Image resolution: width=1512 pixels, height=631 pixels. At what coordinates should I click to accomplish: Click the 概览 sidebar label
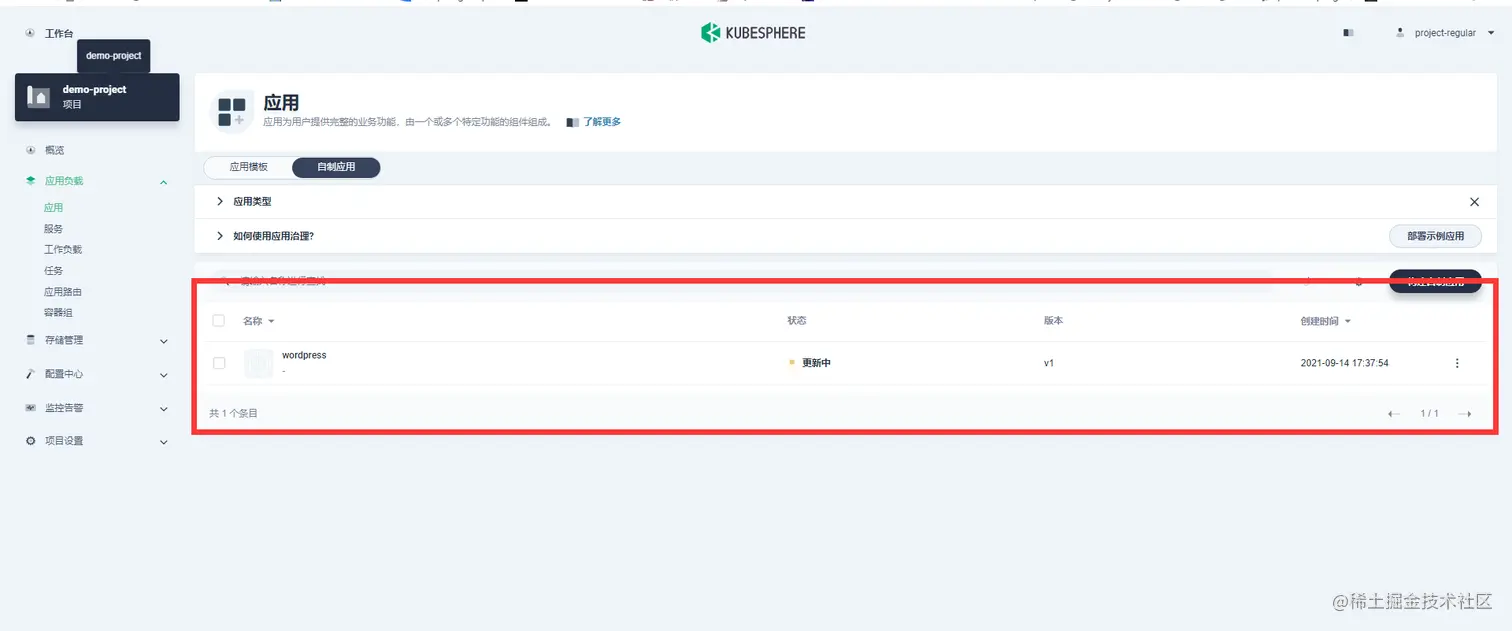click(54, 150)
